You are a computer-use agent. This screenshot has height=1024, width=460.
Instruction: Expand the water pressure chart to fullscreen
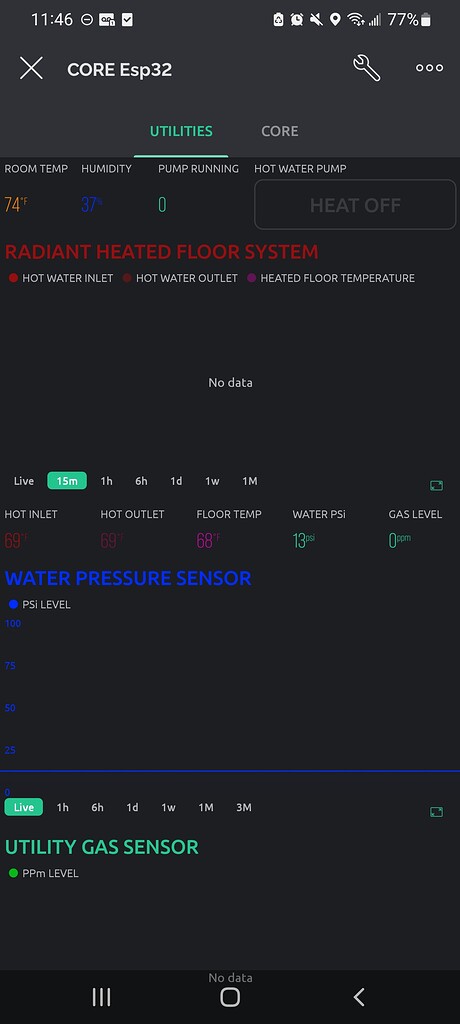coord(436,812)
